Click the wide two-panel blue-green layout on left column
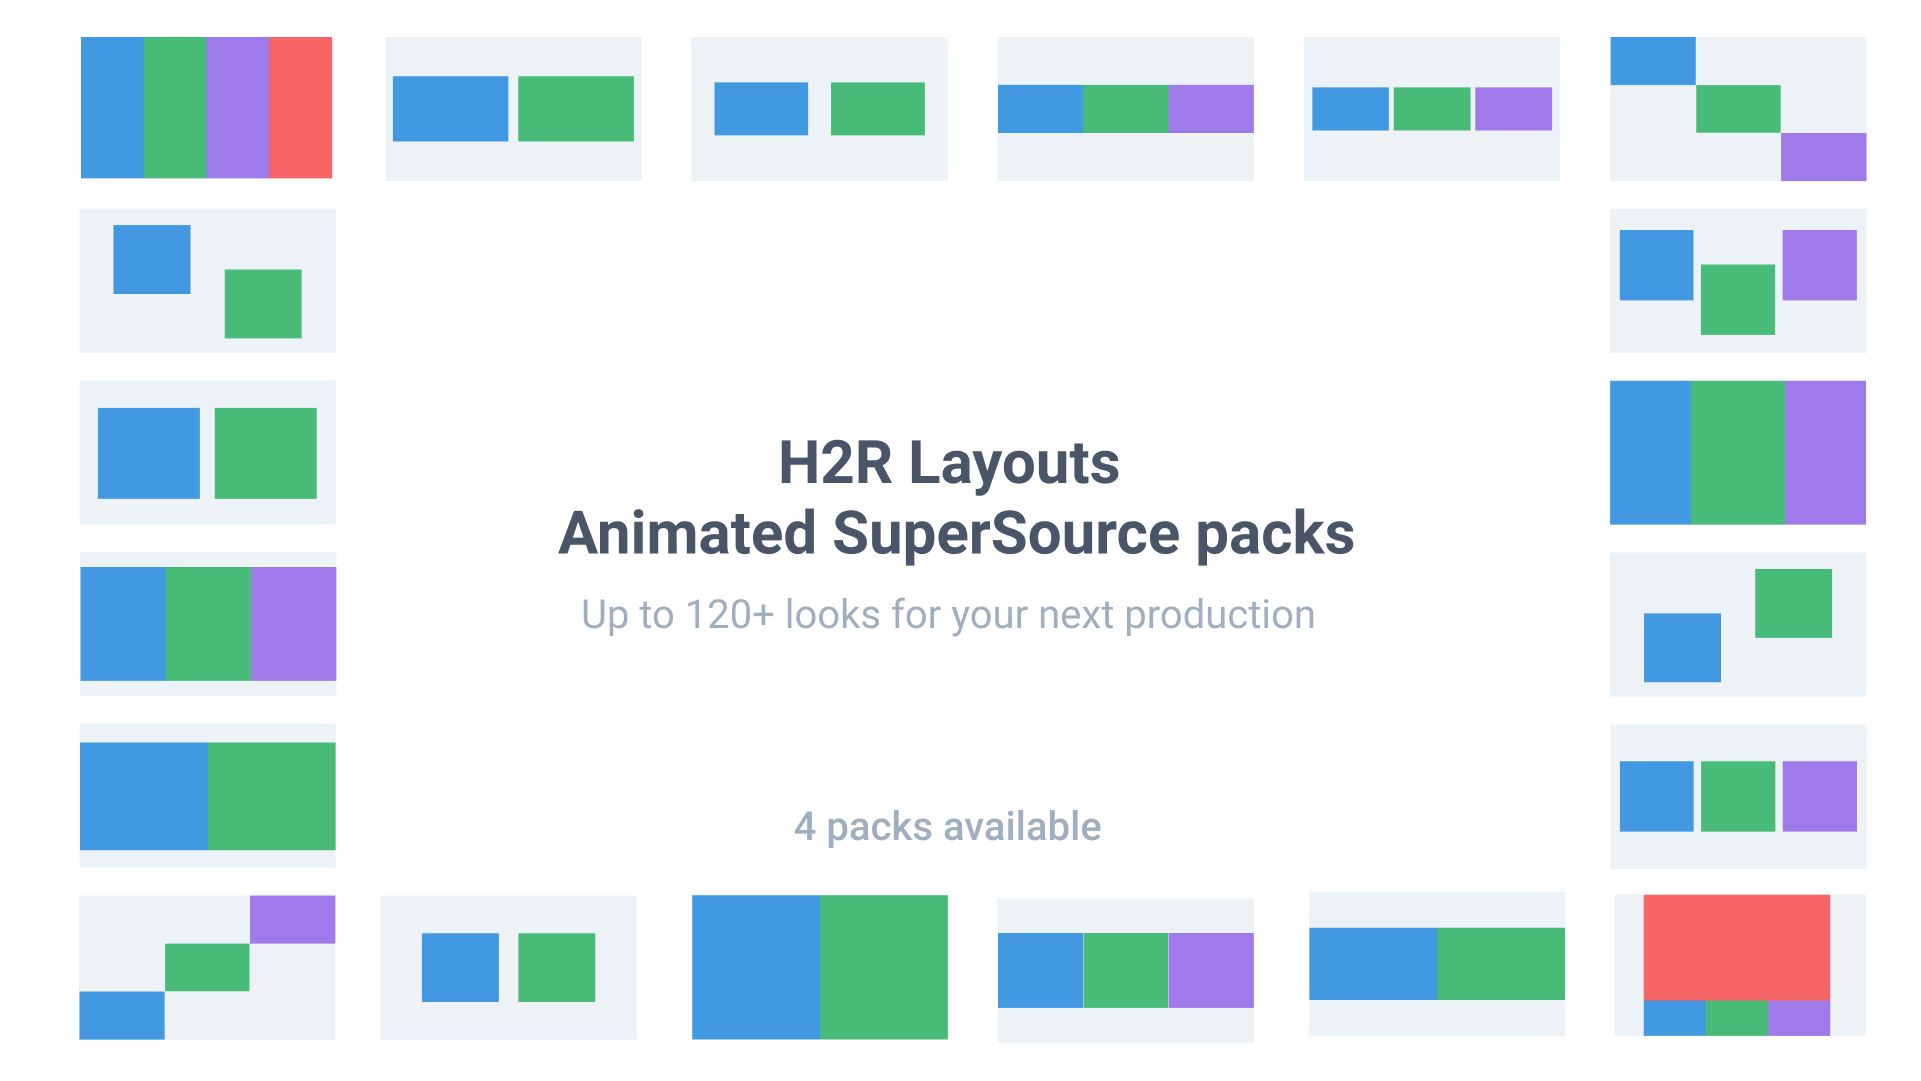 (x=207, y=796)
